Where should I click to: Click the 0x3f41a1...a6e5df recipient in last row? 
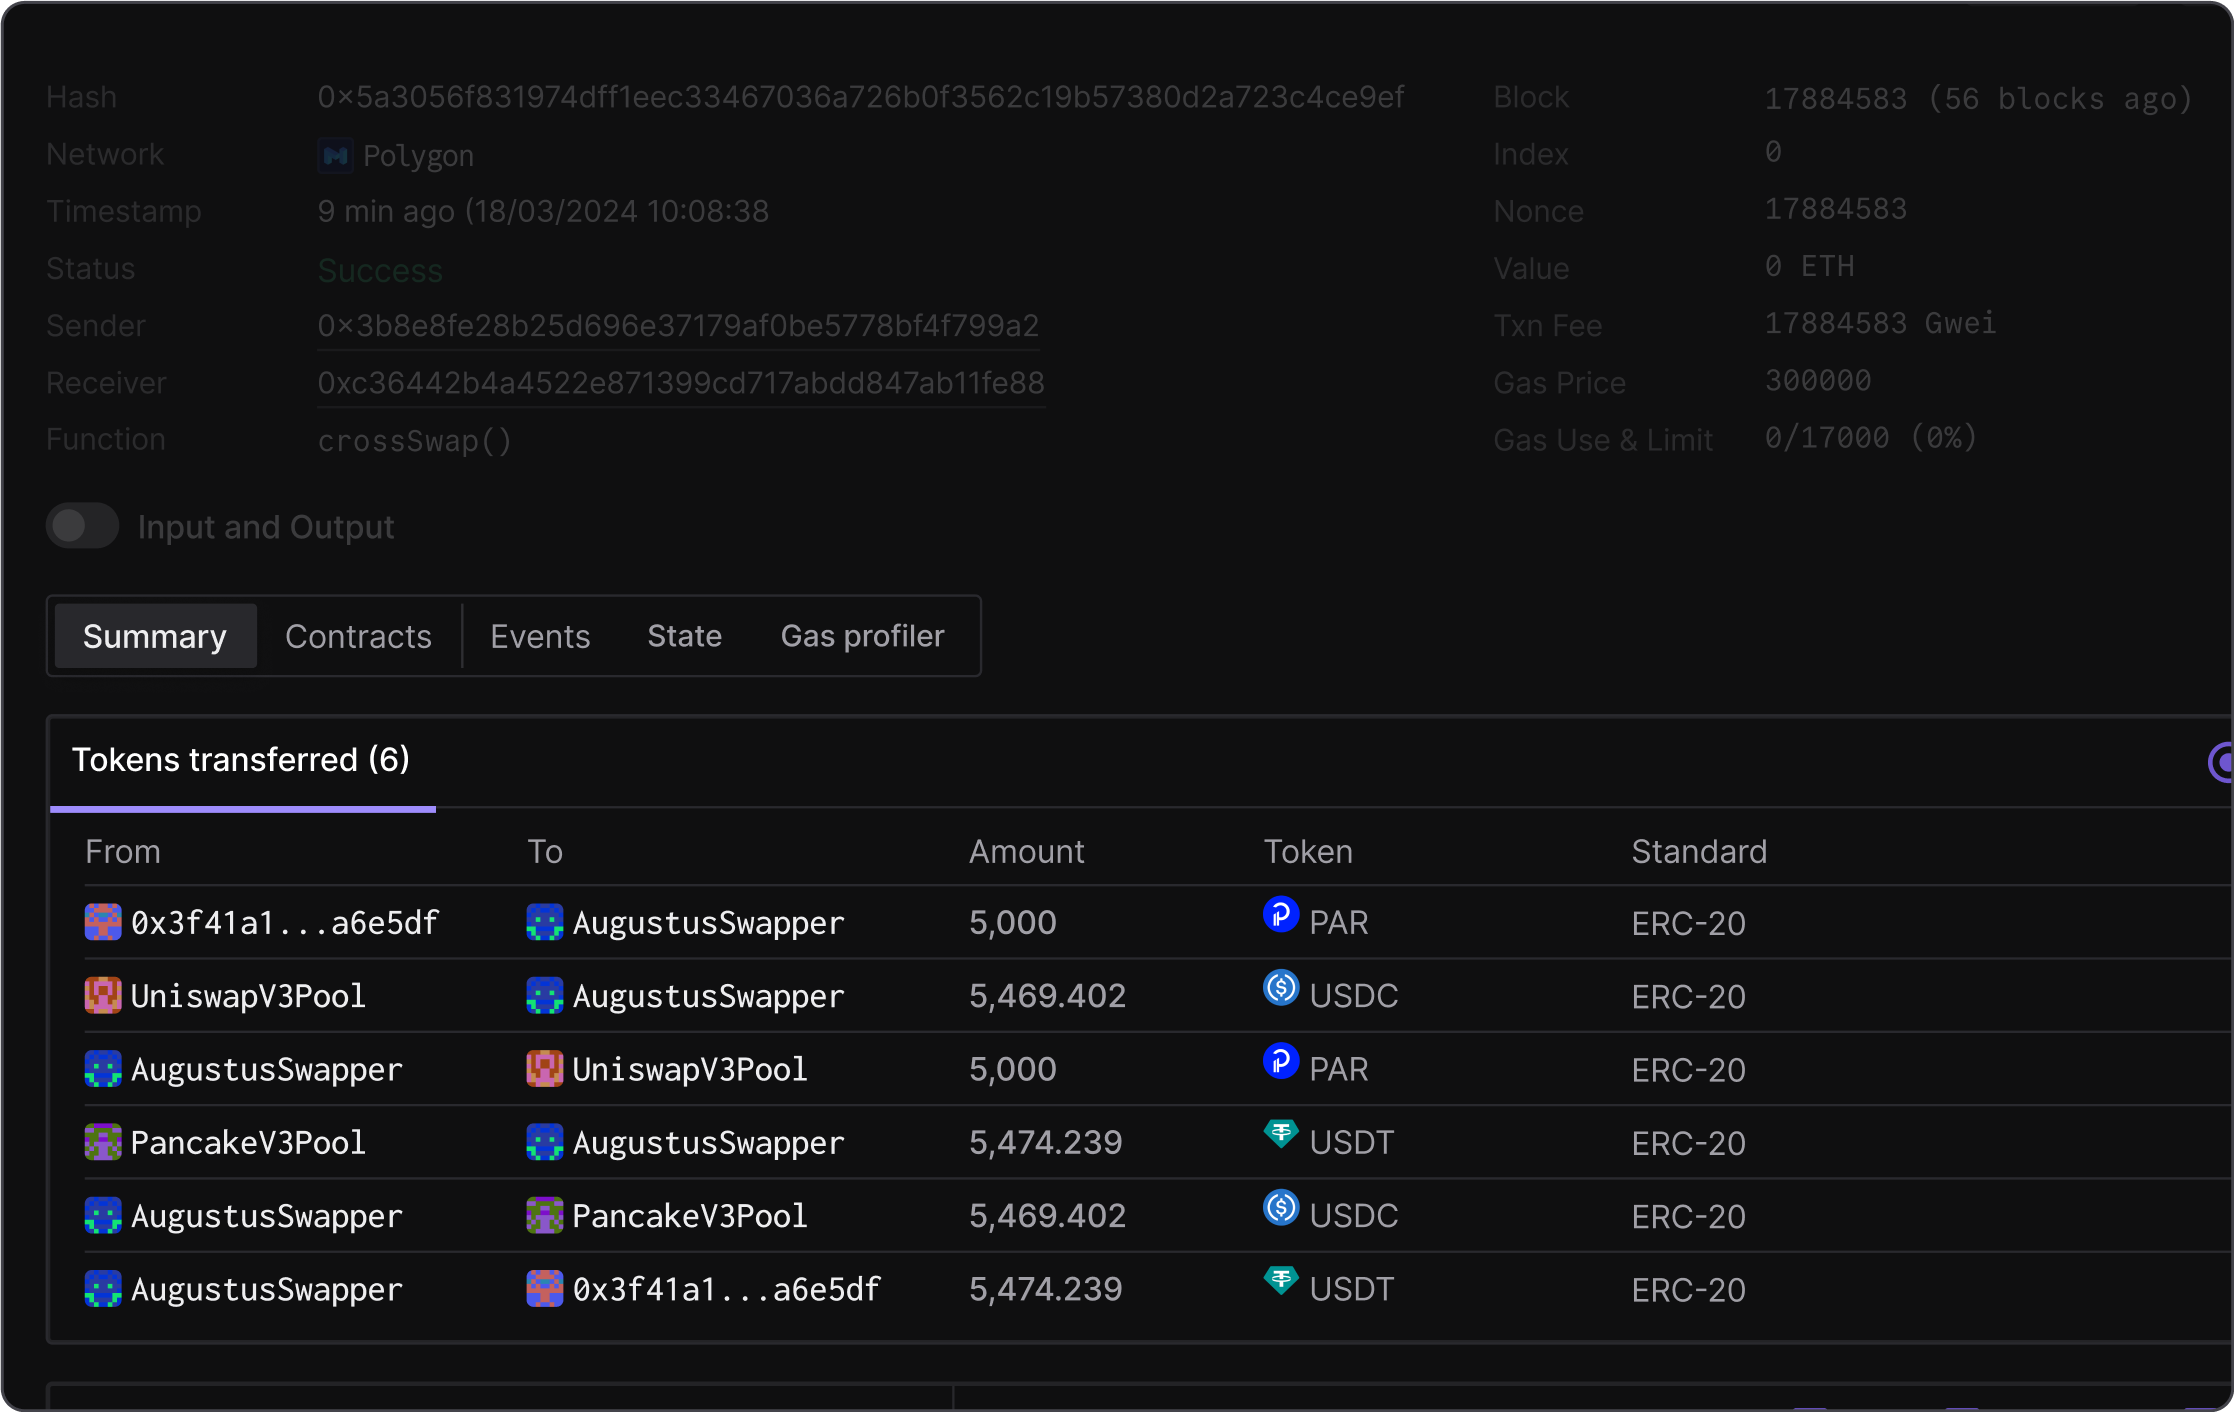click(x=726, y=1289)
